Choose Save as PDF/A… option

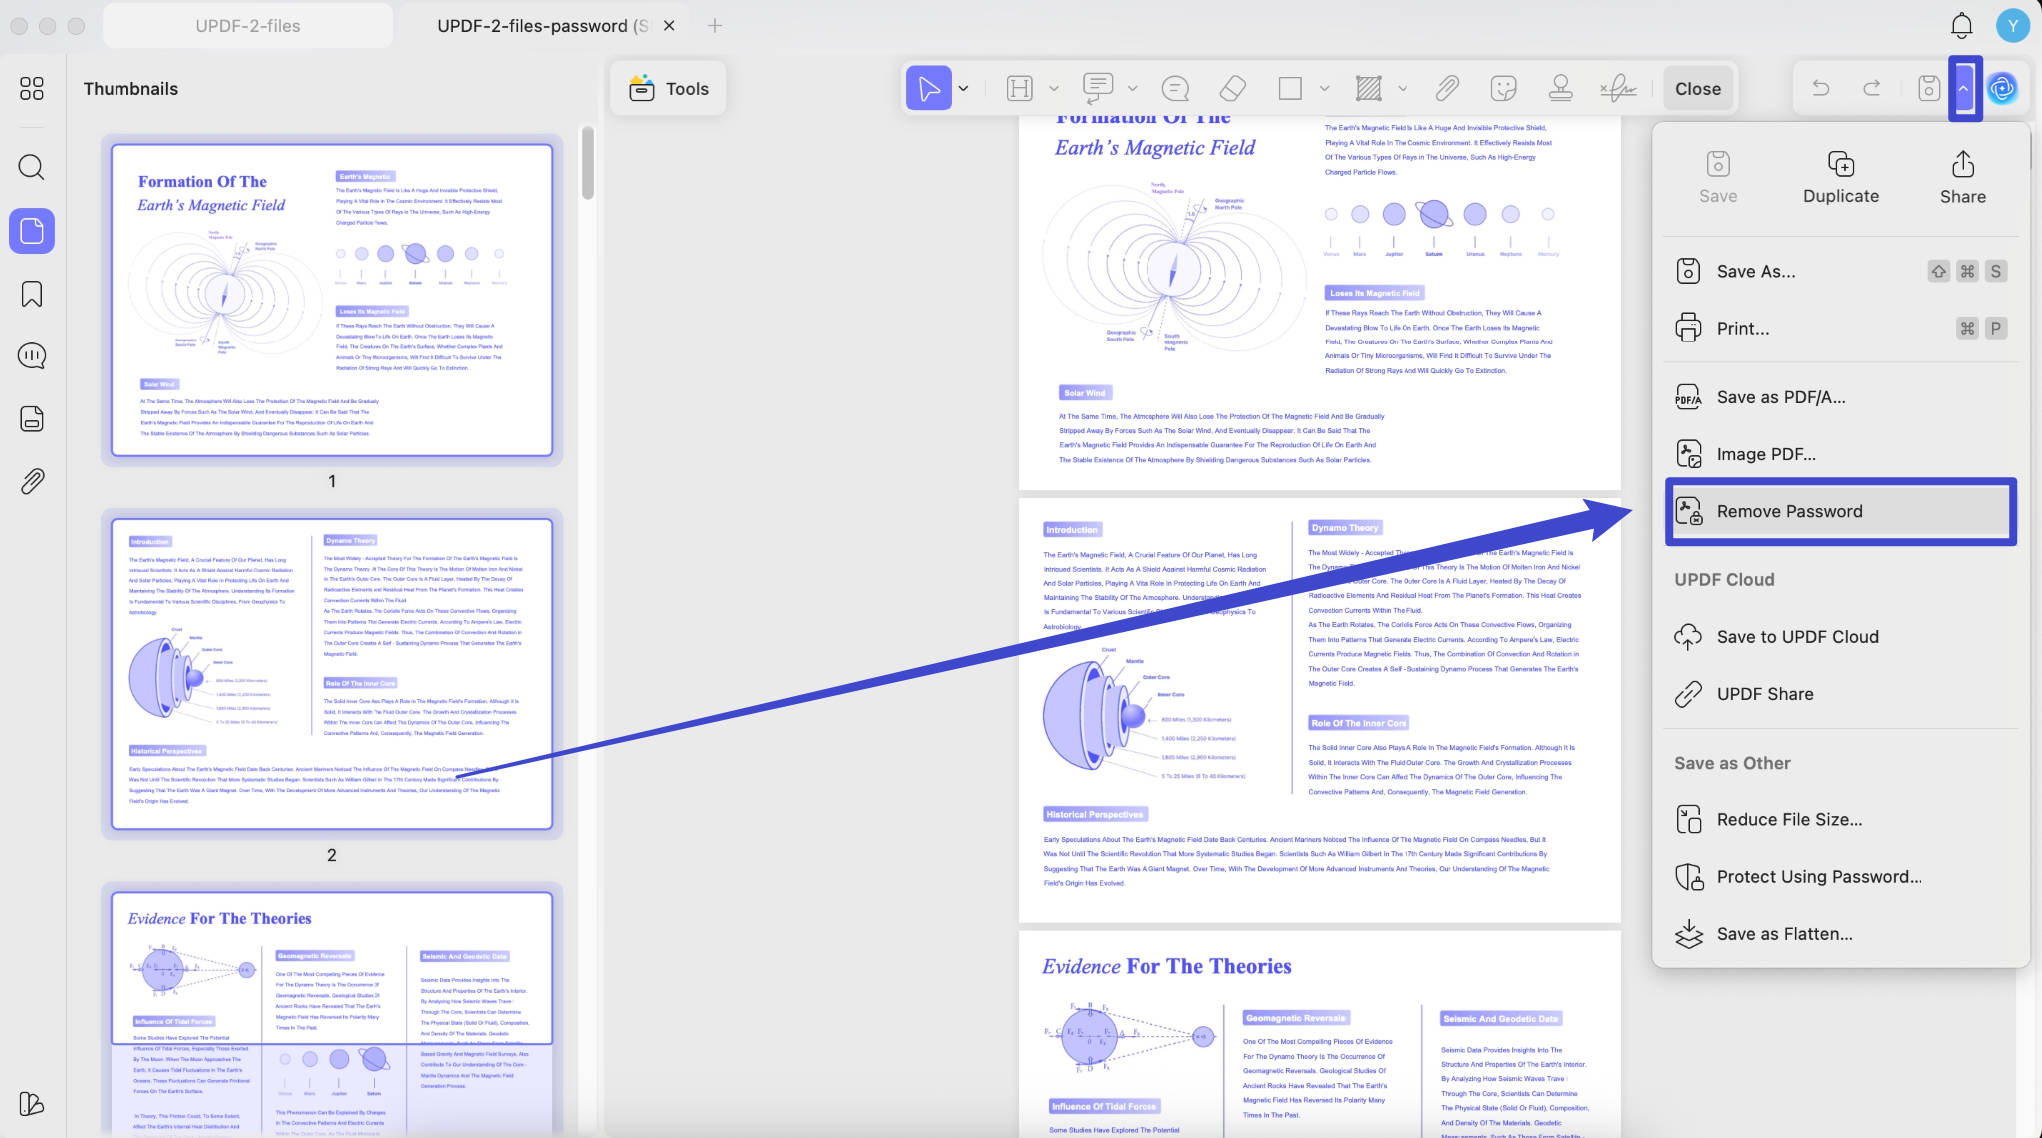(x=1840, y=397)
